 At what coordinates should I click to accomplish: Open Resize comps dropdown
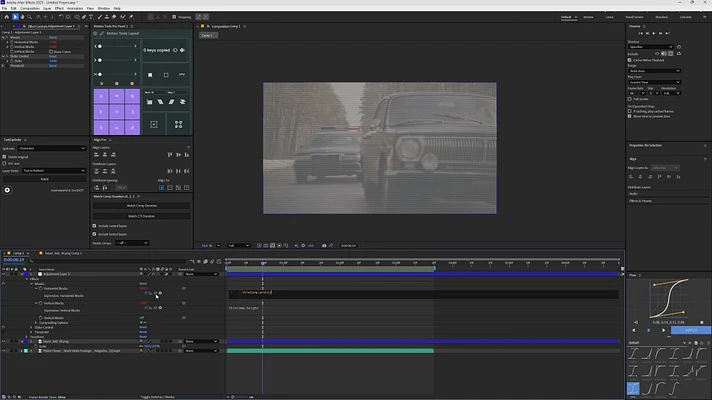point(132,243)
